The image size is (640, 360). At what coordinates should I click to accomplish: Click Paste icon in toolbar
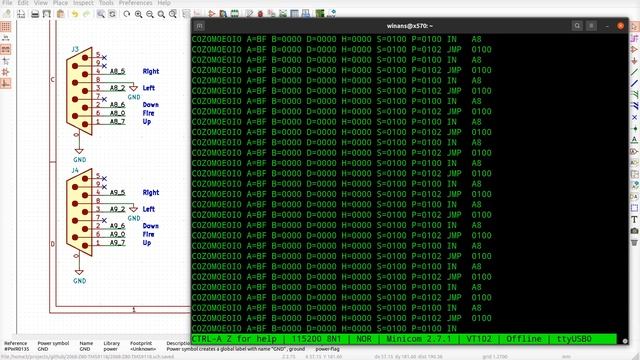pyautogui.click(x=60, y=14)
